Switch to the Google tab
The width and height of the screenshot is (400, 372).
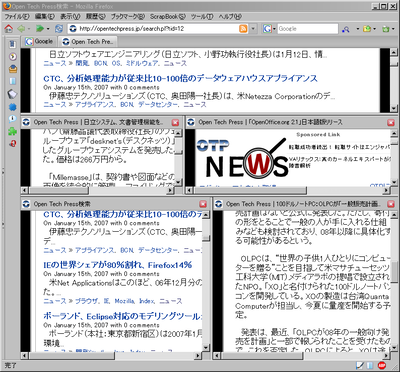40,41
